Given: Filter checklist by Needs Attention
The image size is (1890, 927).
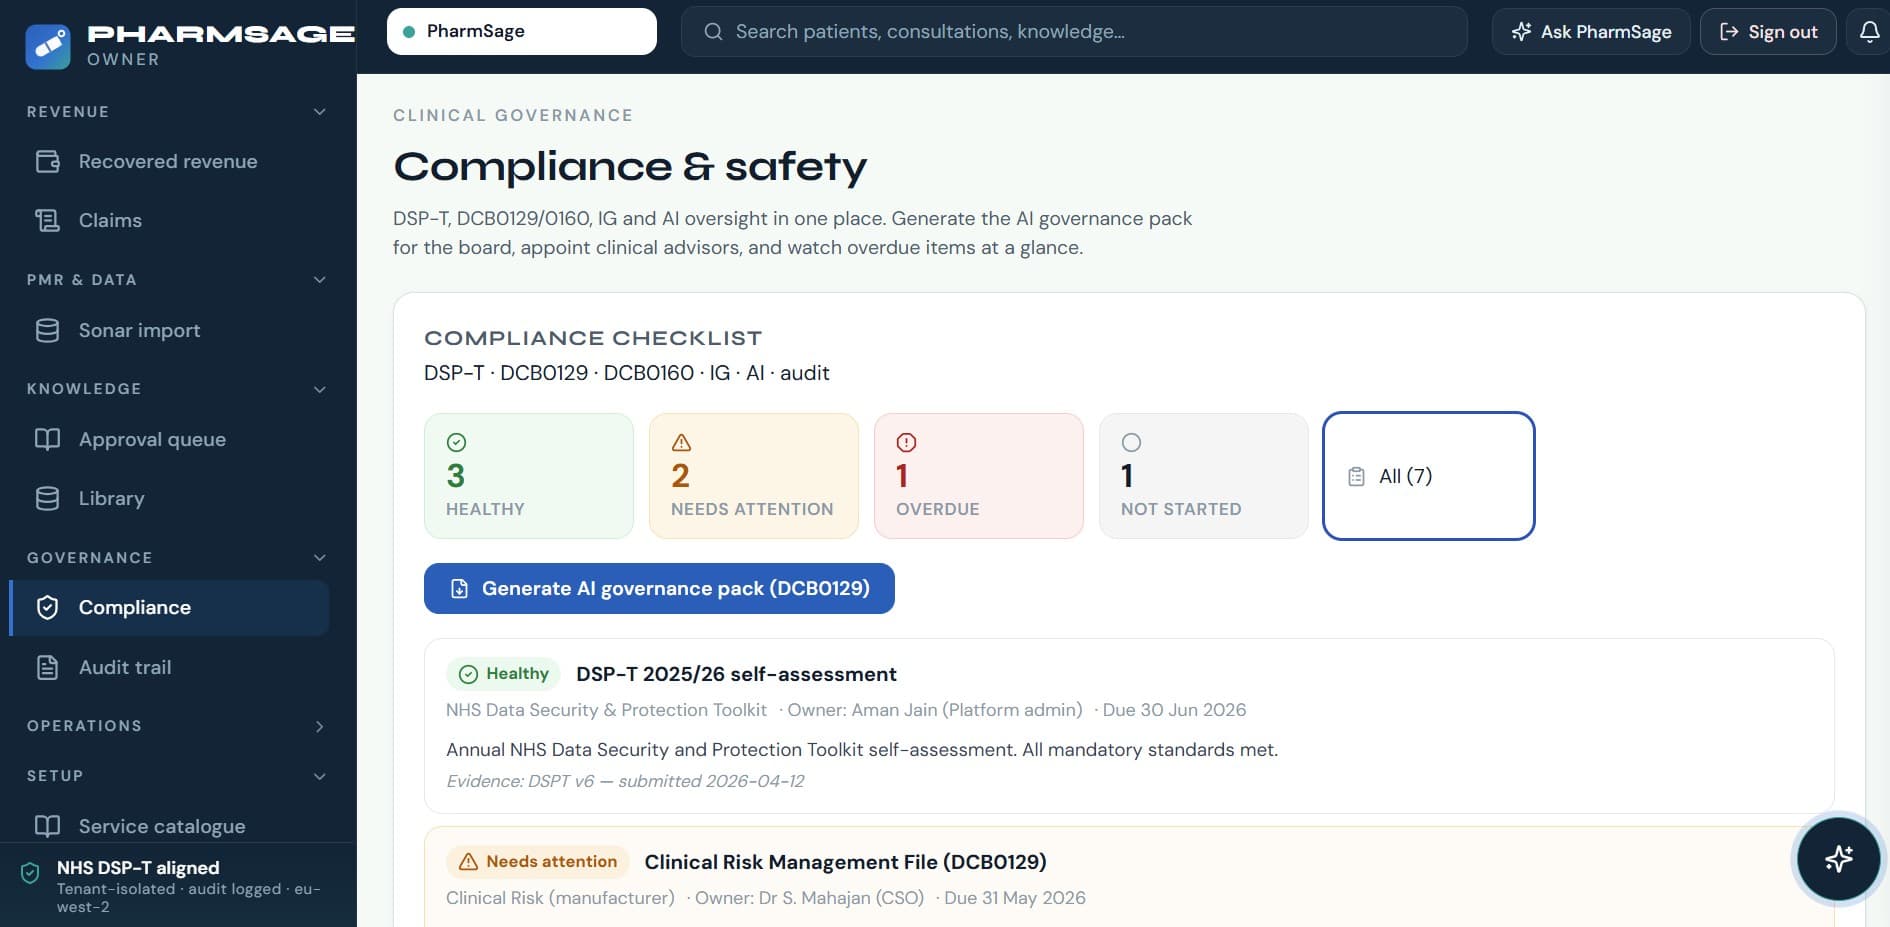Looking at the screenshot, I should click(754, 476).
